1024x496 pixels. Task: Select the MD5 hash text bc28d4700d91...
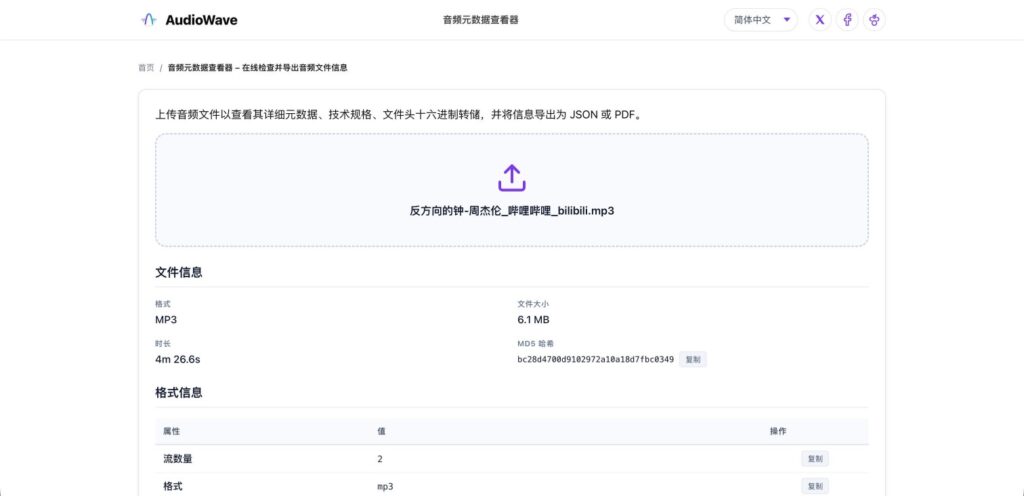(596, 359)
